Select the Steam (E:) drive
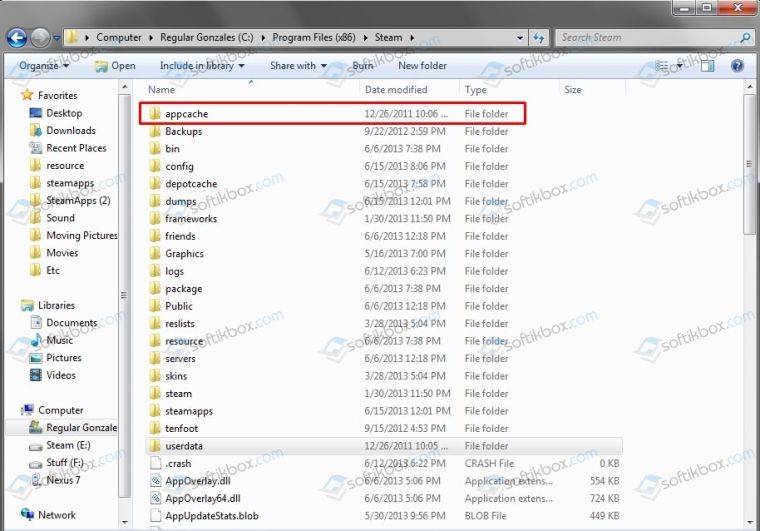 point(60,445)
